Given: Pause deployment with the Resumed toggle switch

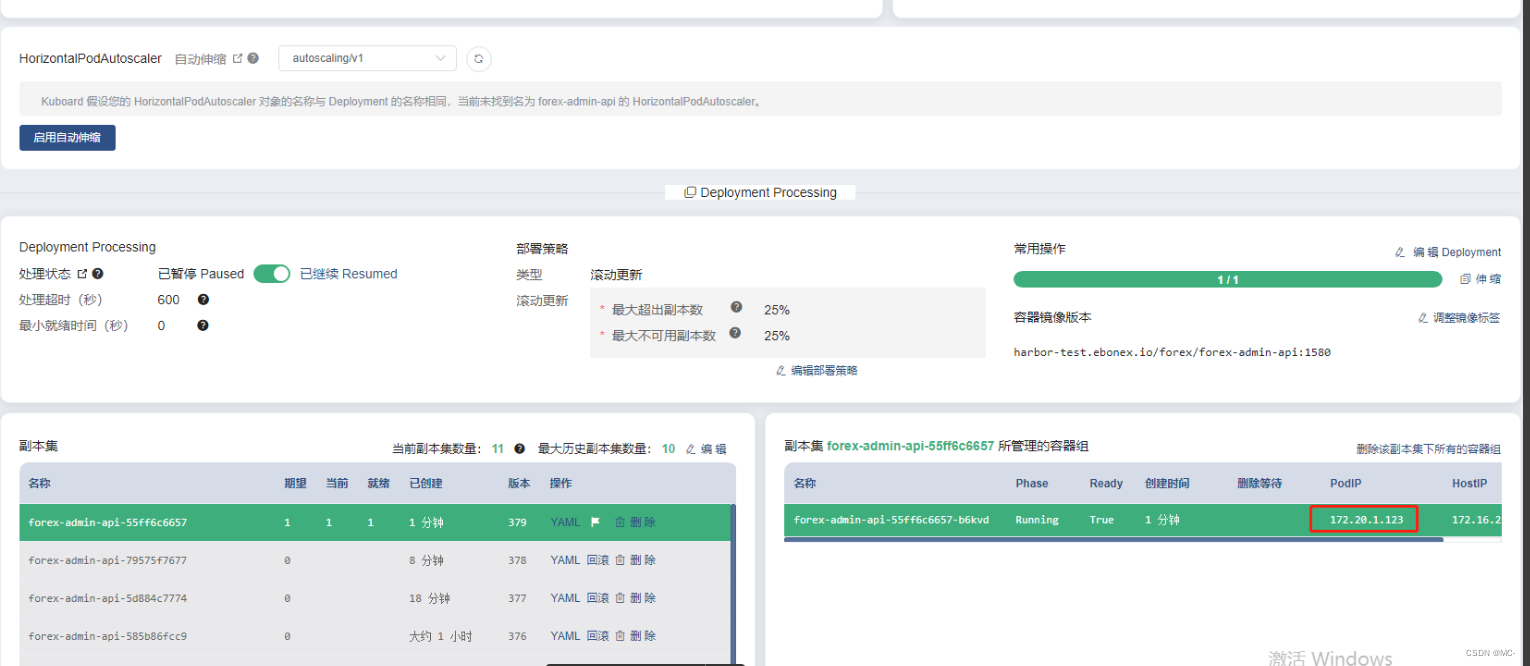Looking at the screenshot, I should coord(271,273).
